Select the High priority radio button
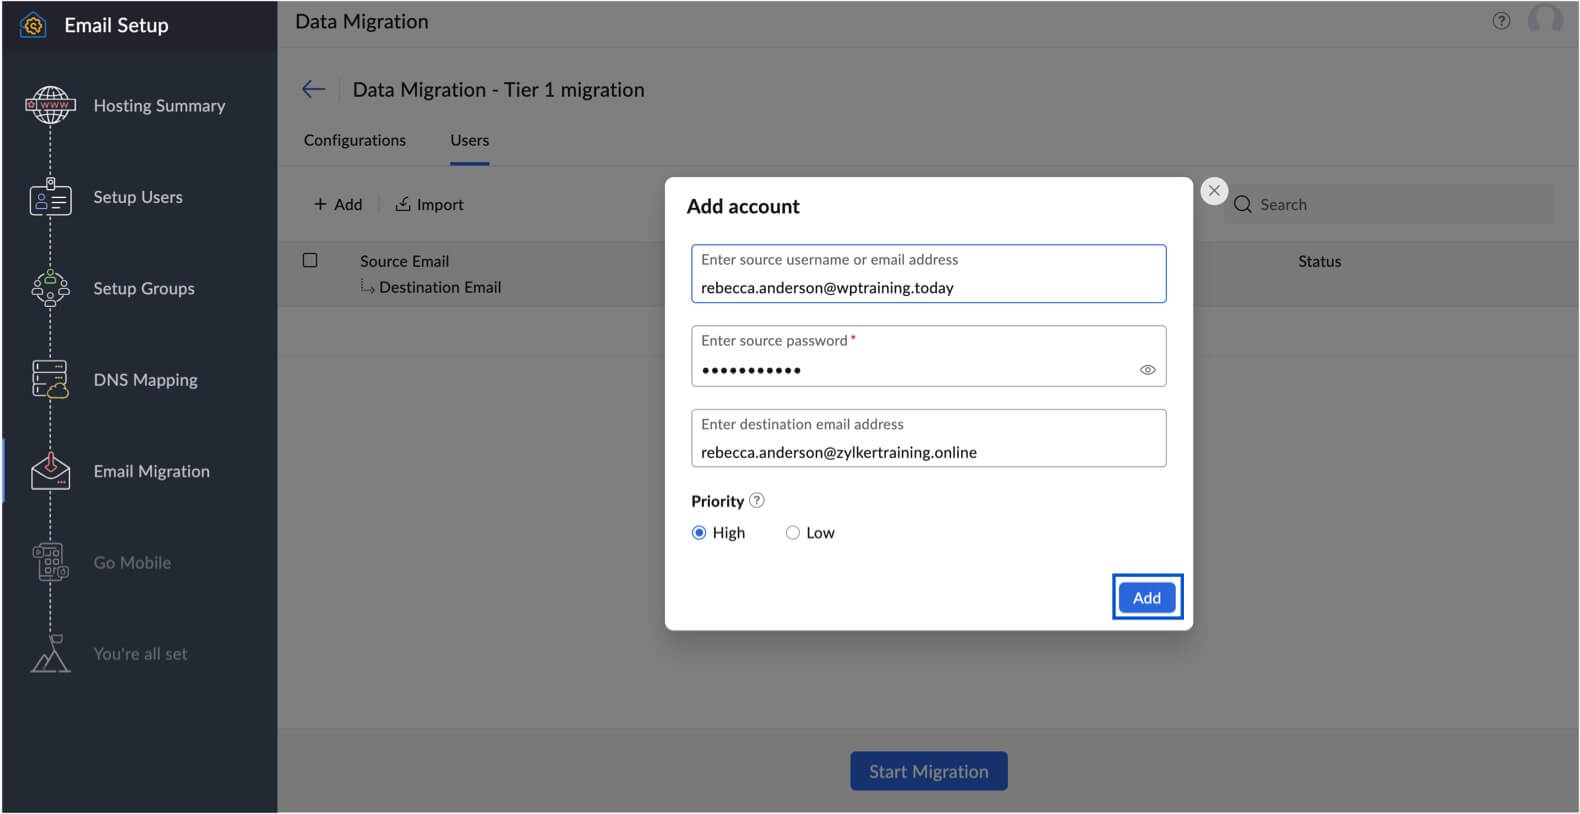1580x814 pixels. tap(699, 533)
